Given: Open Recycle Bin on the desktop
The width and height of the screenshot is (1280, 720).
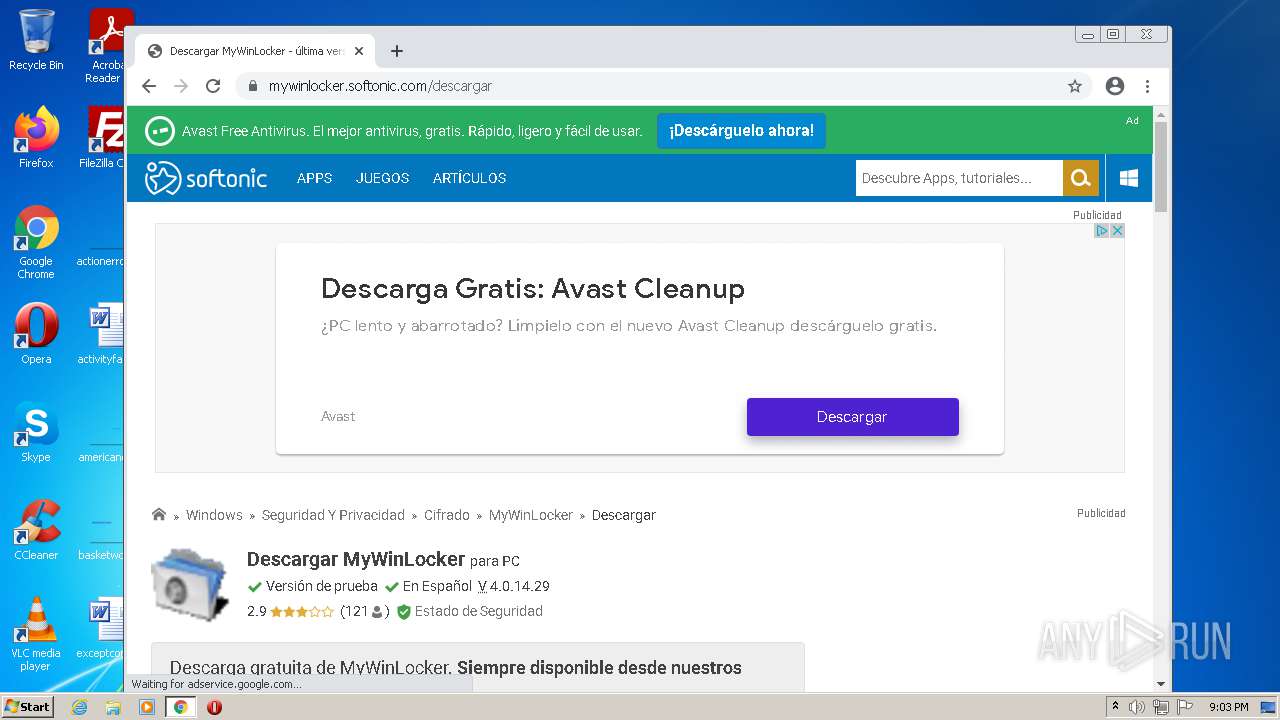Looking at the screenshot, I should (x=36, y=40).
